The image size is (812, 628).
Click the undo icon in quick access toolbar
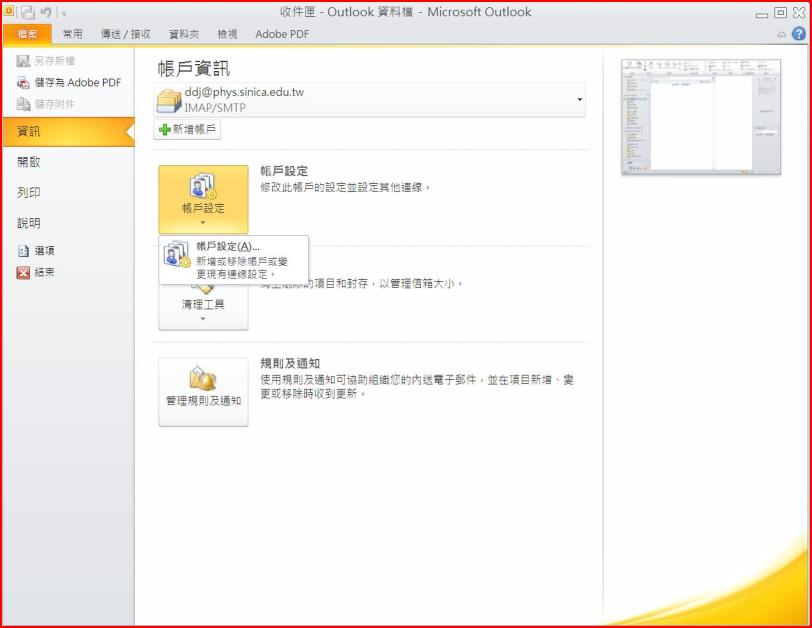[x=46, y=12]
